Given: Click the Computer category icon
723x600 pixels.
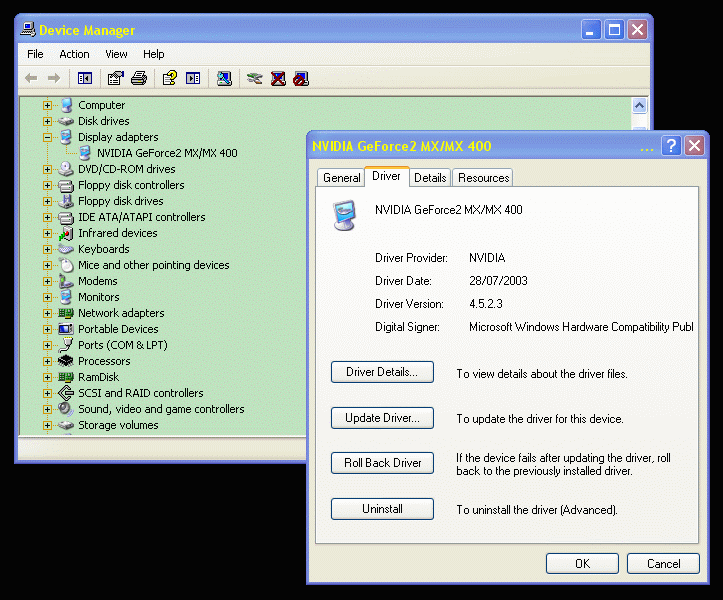Looking at the screenshot, I should [66, 105].
